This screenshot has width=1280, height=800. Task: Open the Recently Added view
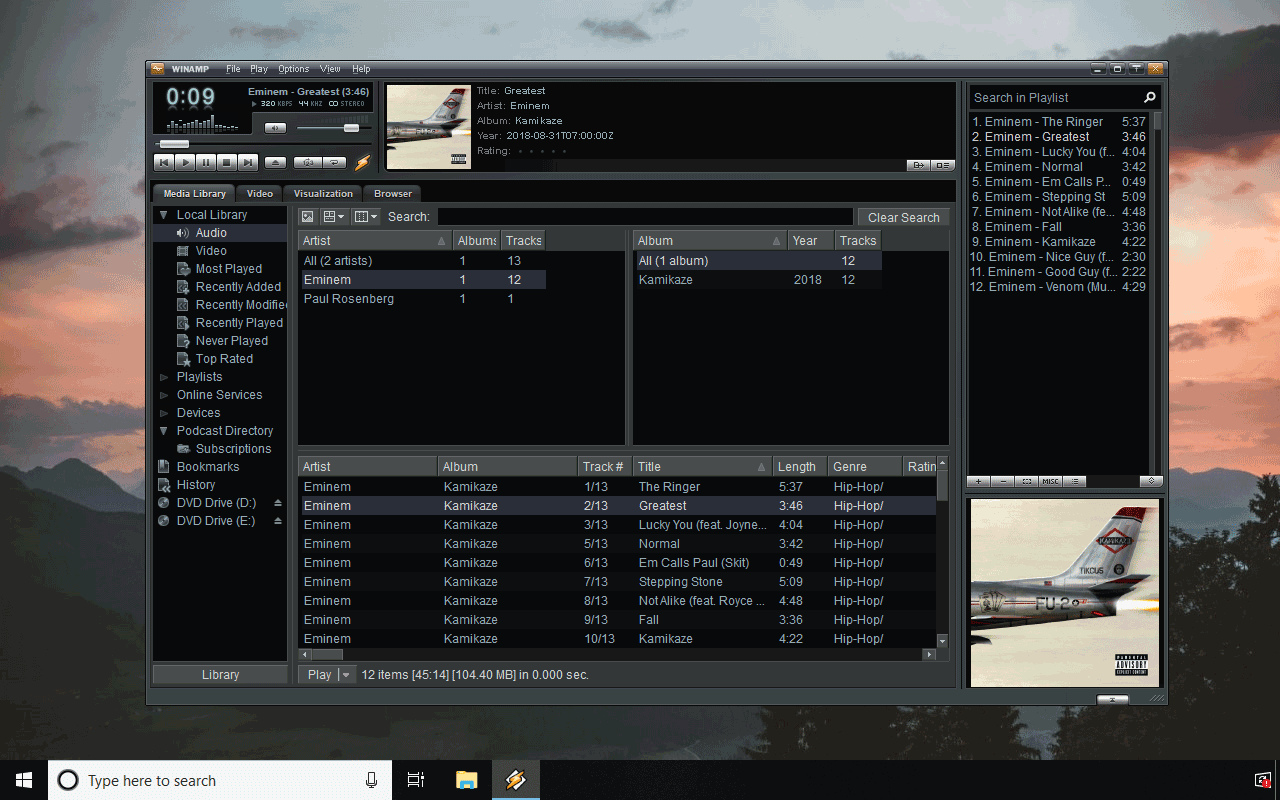238,287
